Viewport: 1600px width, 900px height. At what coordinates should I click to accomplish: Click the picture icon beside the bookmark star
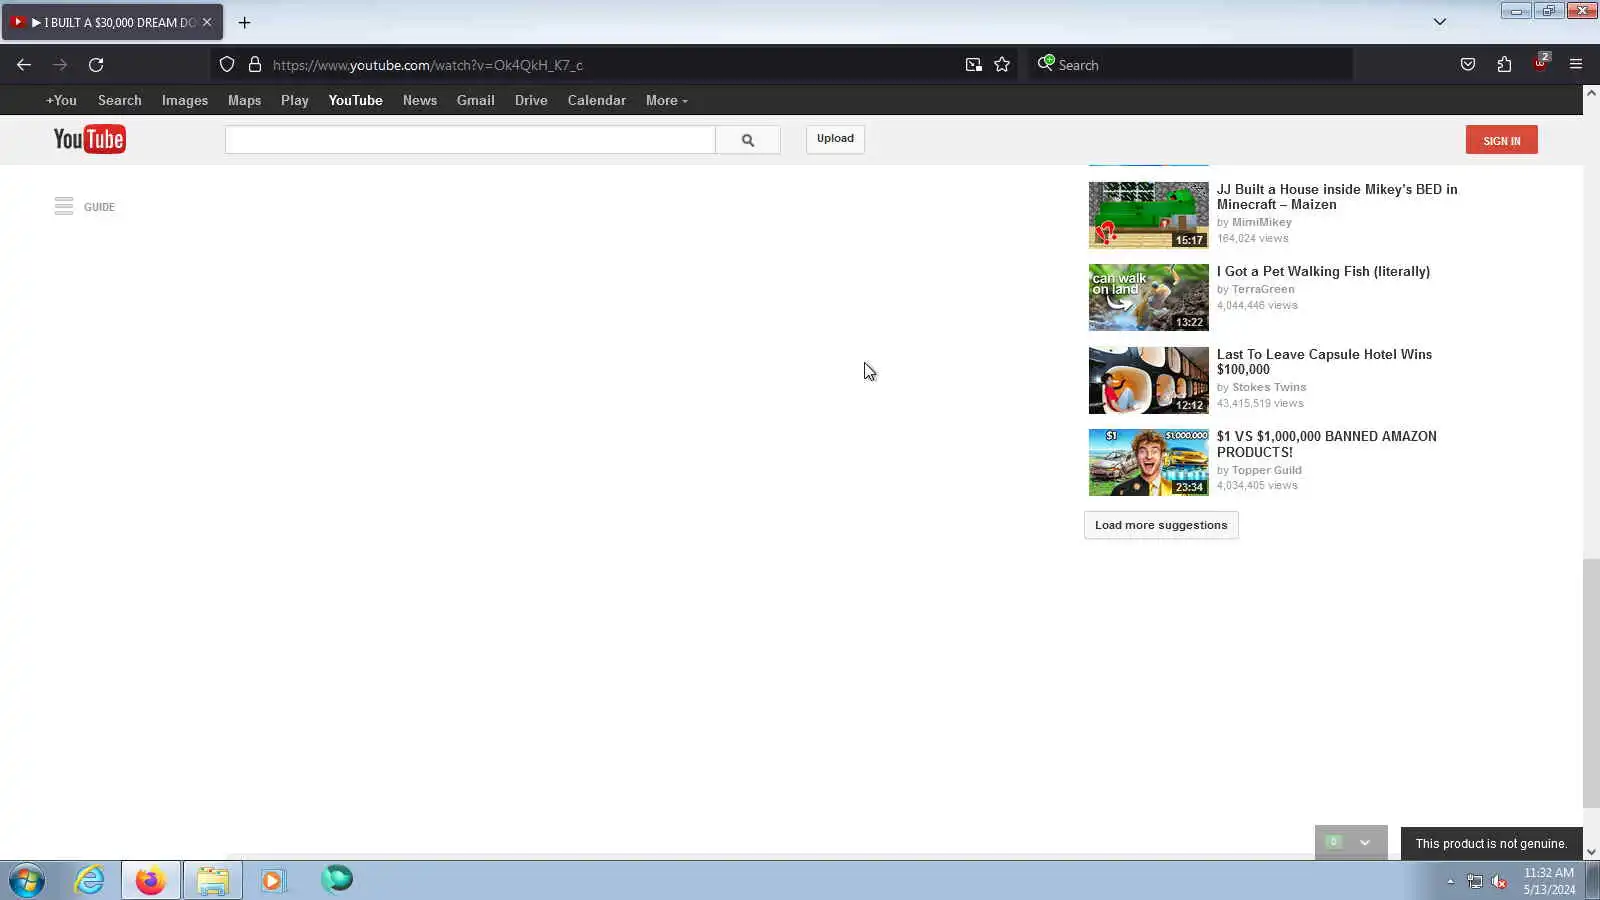click(x=973, y=65)
